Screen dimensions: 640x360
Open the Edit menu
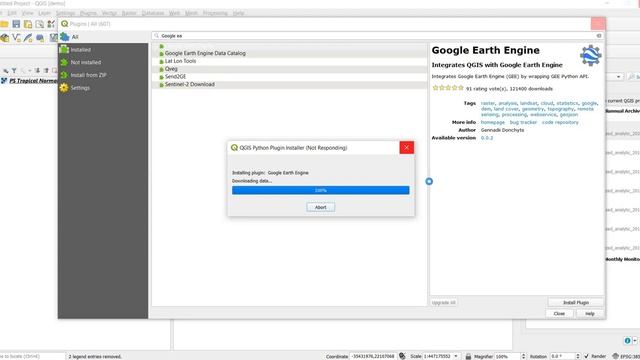tap(12, 13)
